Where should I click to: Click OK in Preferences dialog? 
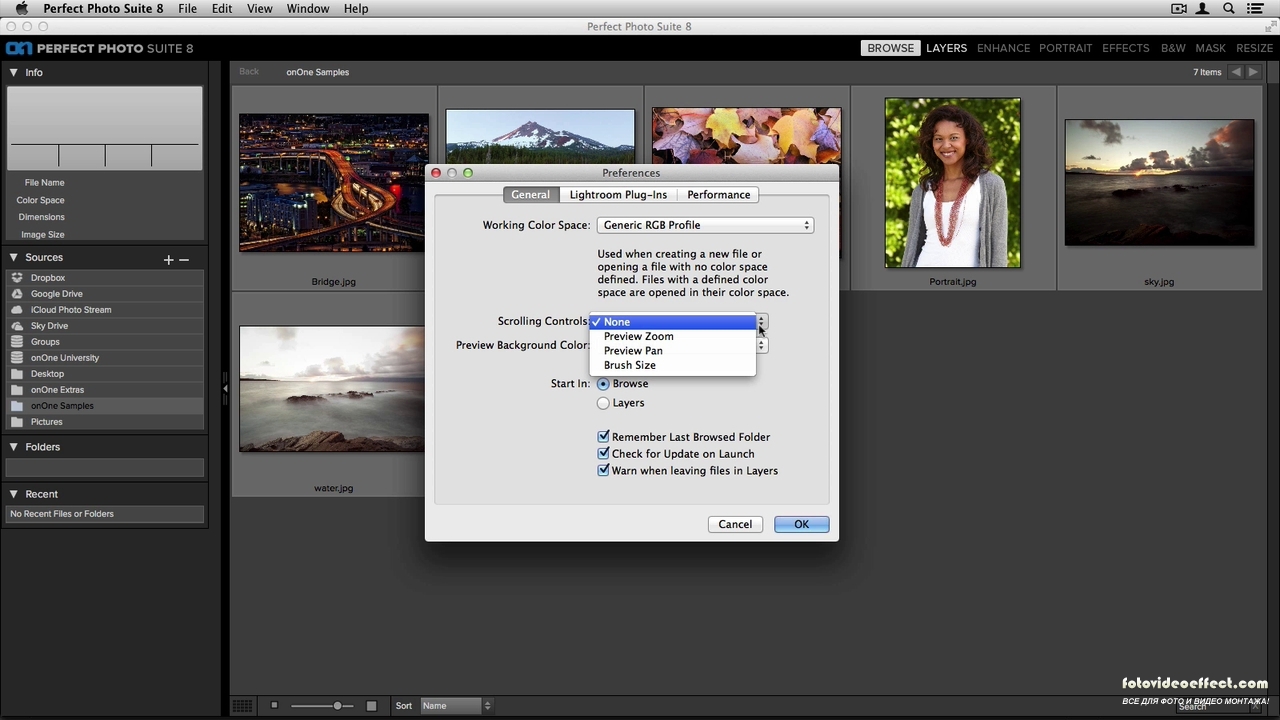point(801,524)
